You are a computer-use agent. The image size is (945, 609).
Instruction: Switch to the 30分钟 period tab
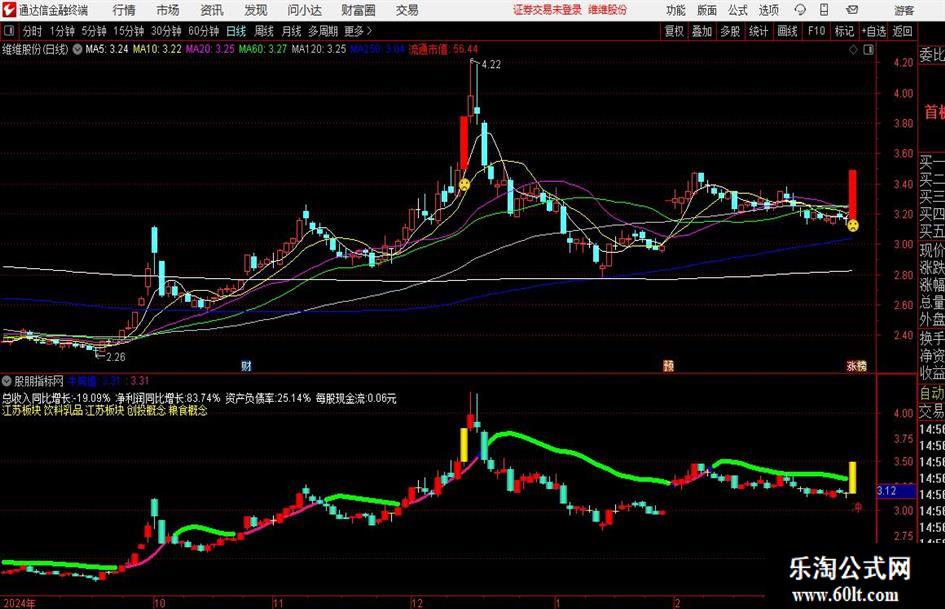pos(166,31)
